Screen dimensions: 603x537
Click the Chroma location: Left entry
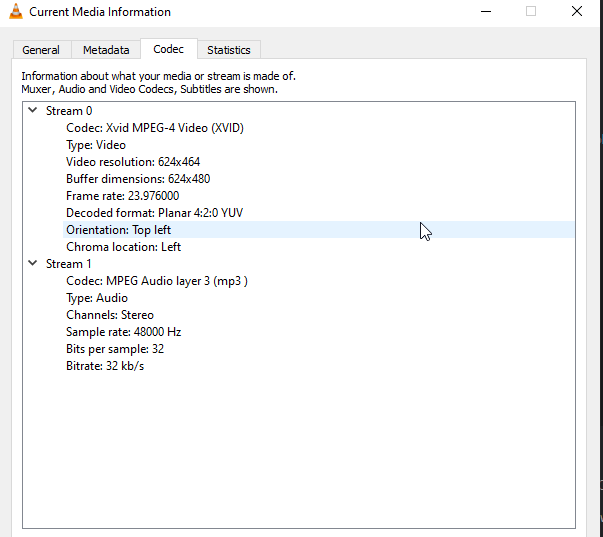click(123, 247)
